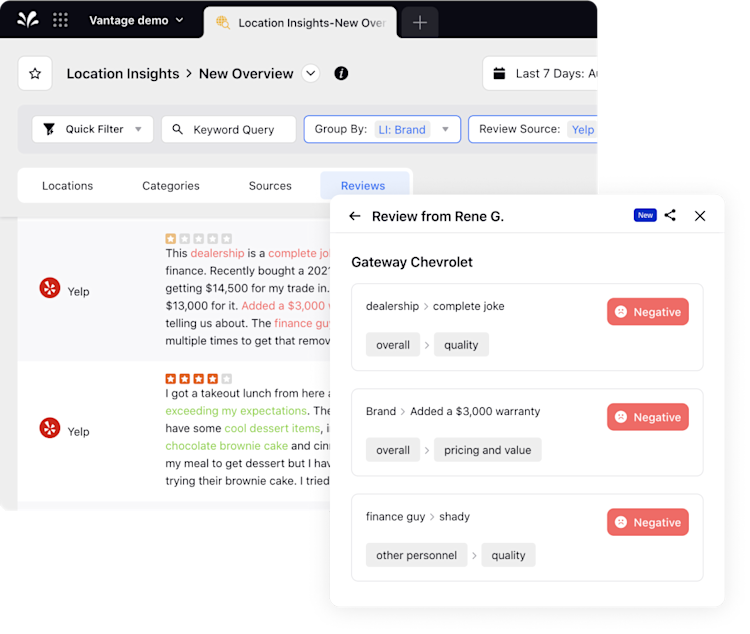The width and height of the screenshot is (750, 634).
Task: Open the Review Source filter
Action: tap(533, 129)
